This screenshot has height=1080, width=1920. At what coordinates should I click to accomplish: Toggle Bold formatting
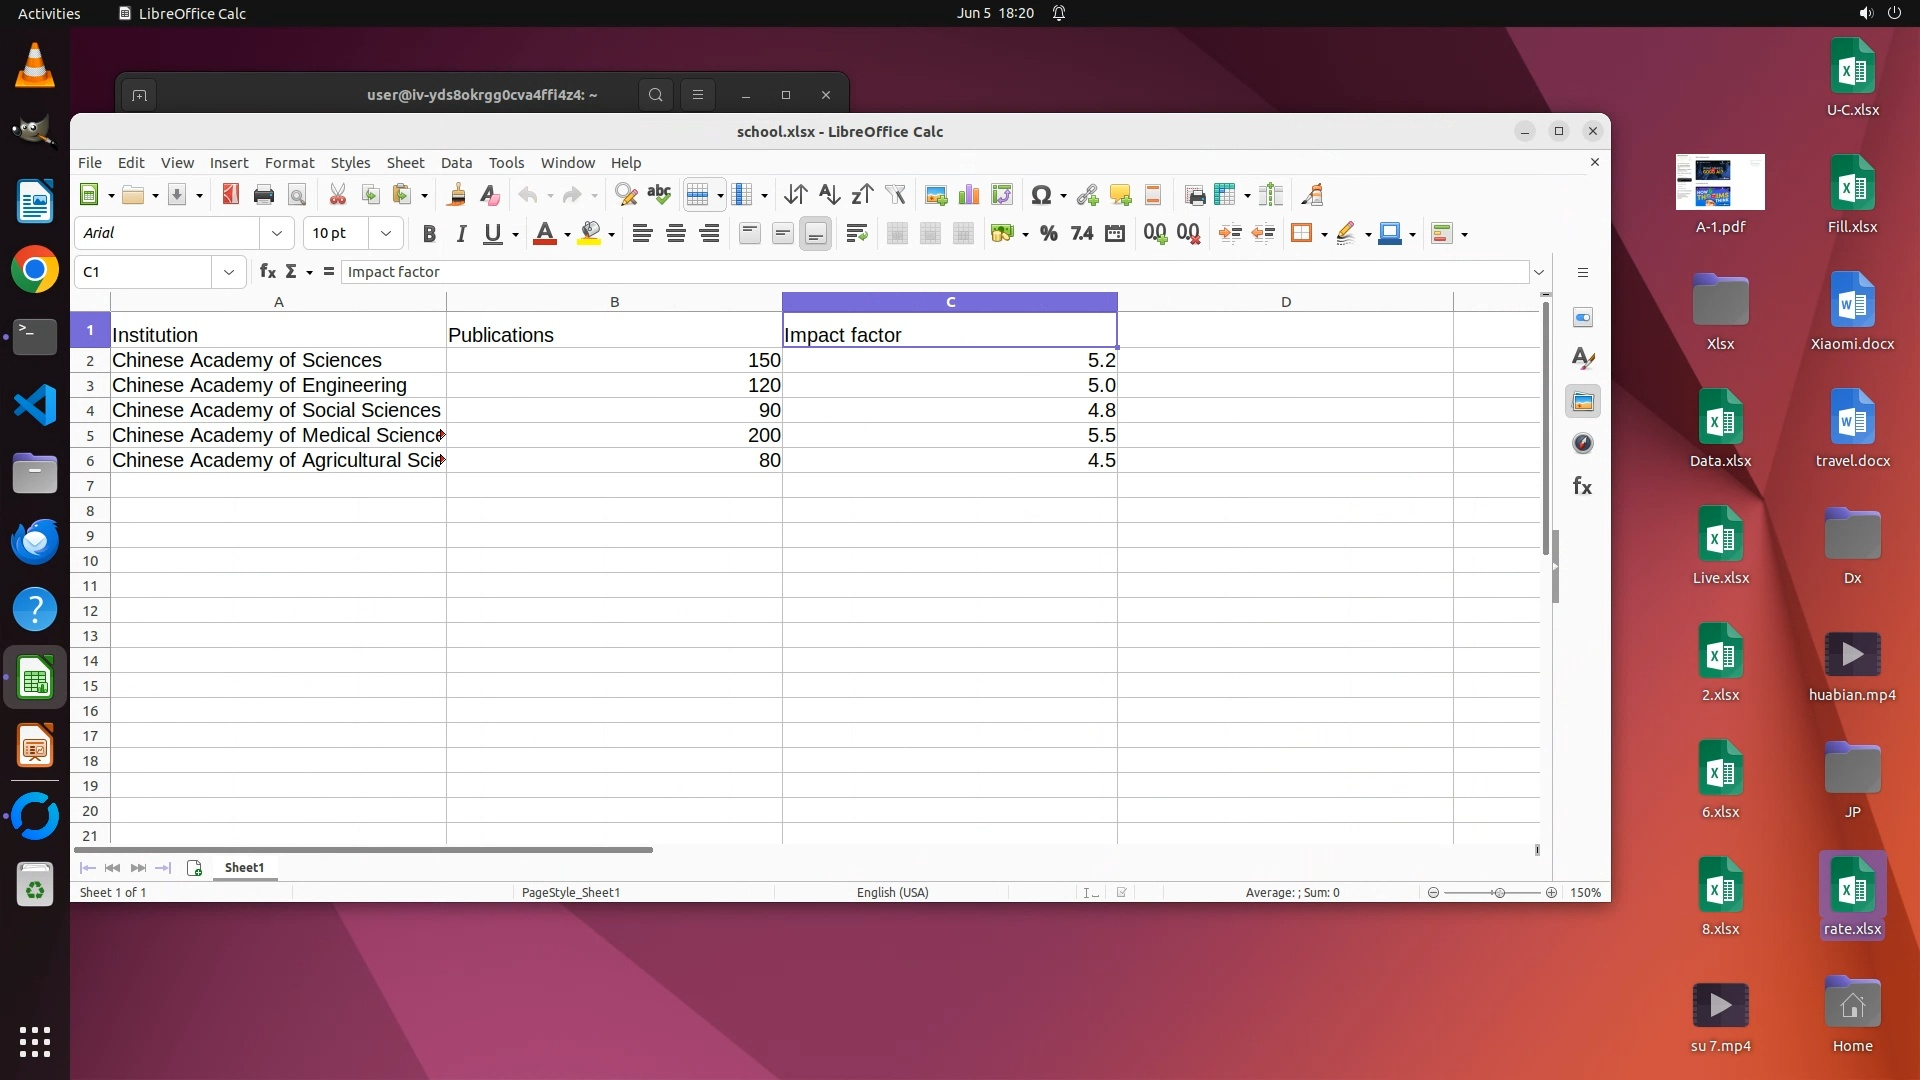click(x=429, y=234)
